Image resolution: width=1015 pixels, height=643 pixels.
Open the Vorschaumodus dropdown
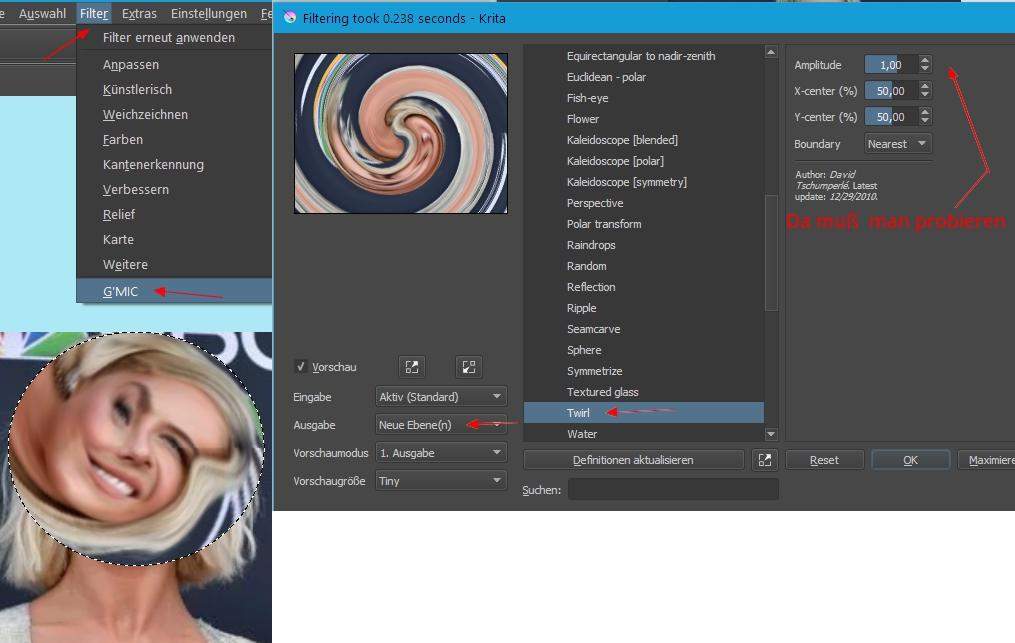pyautogui.click(x=440, y=452)
